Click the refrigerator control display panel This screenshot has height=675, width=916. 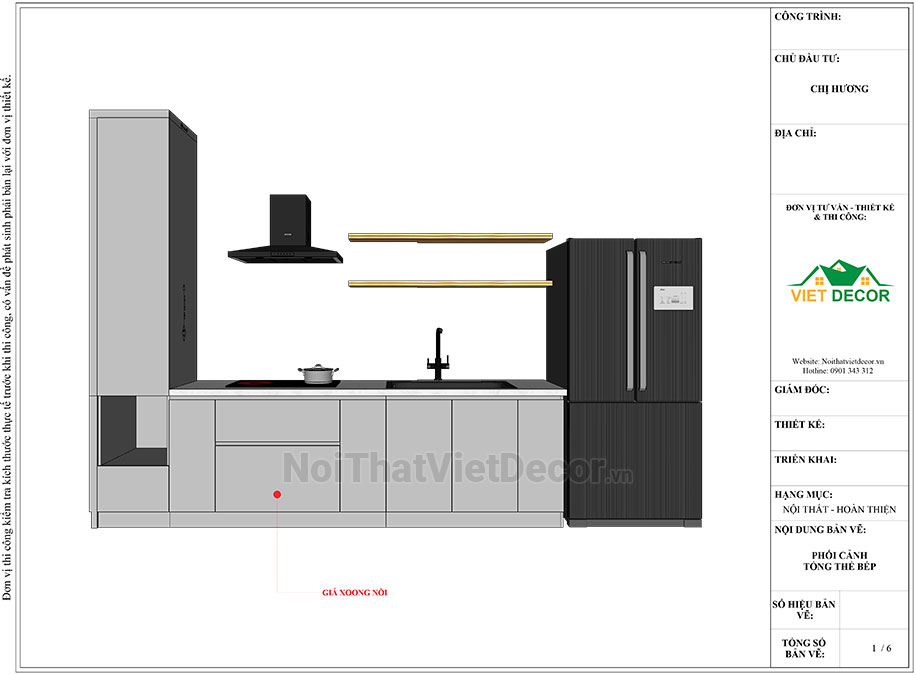point(673,298)
